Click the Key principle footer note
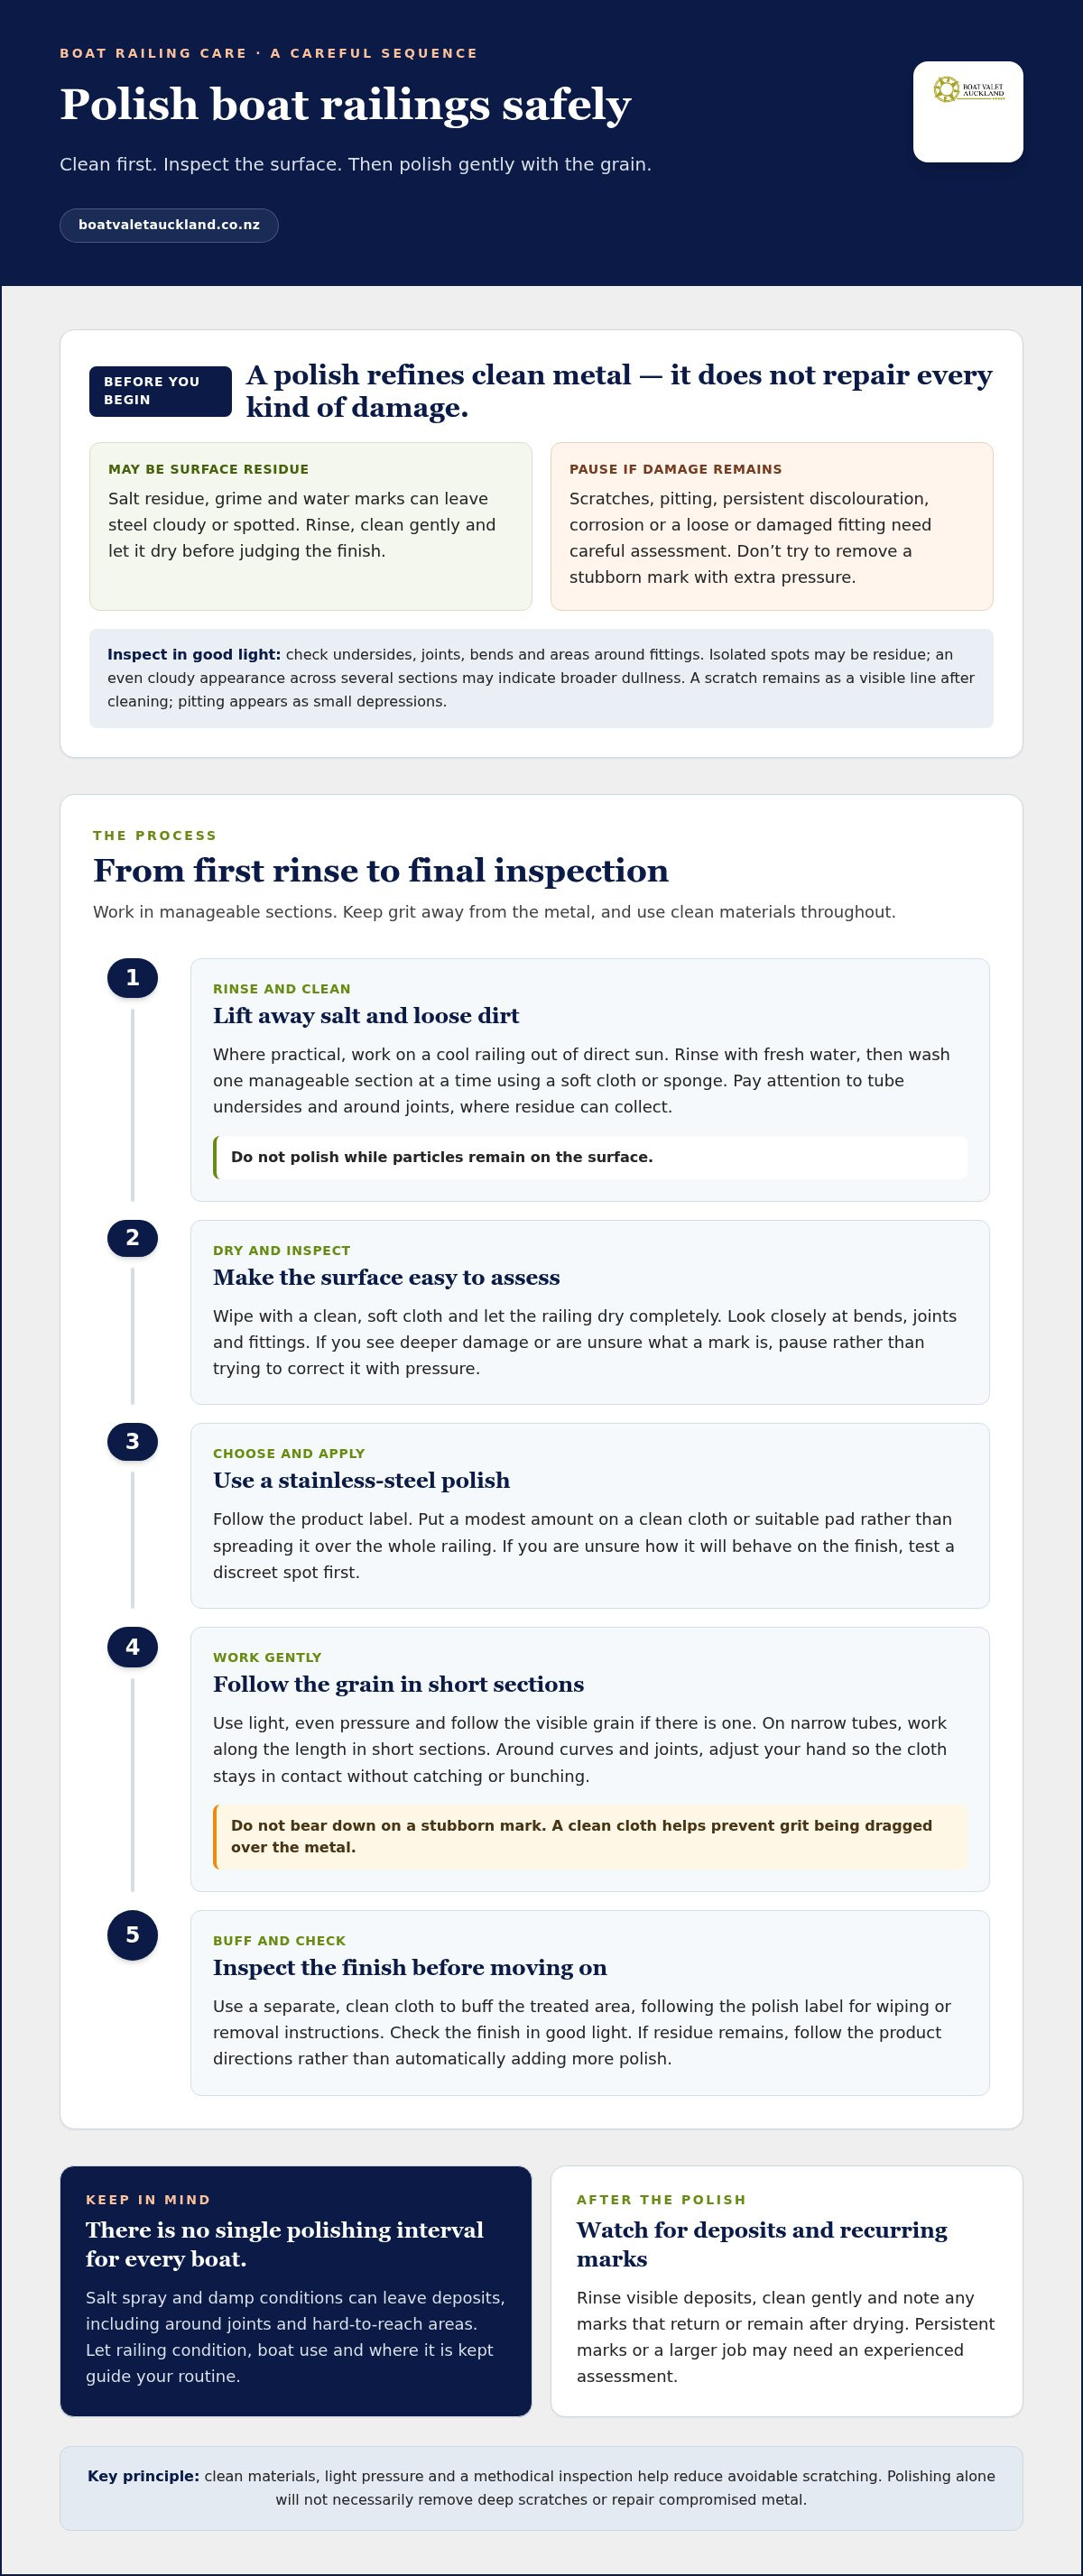Screen dimensions: 1083x2576 tap(541, 2488)
